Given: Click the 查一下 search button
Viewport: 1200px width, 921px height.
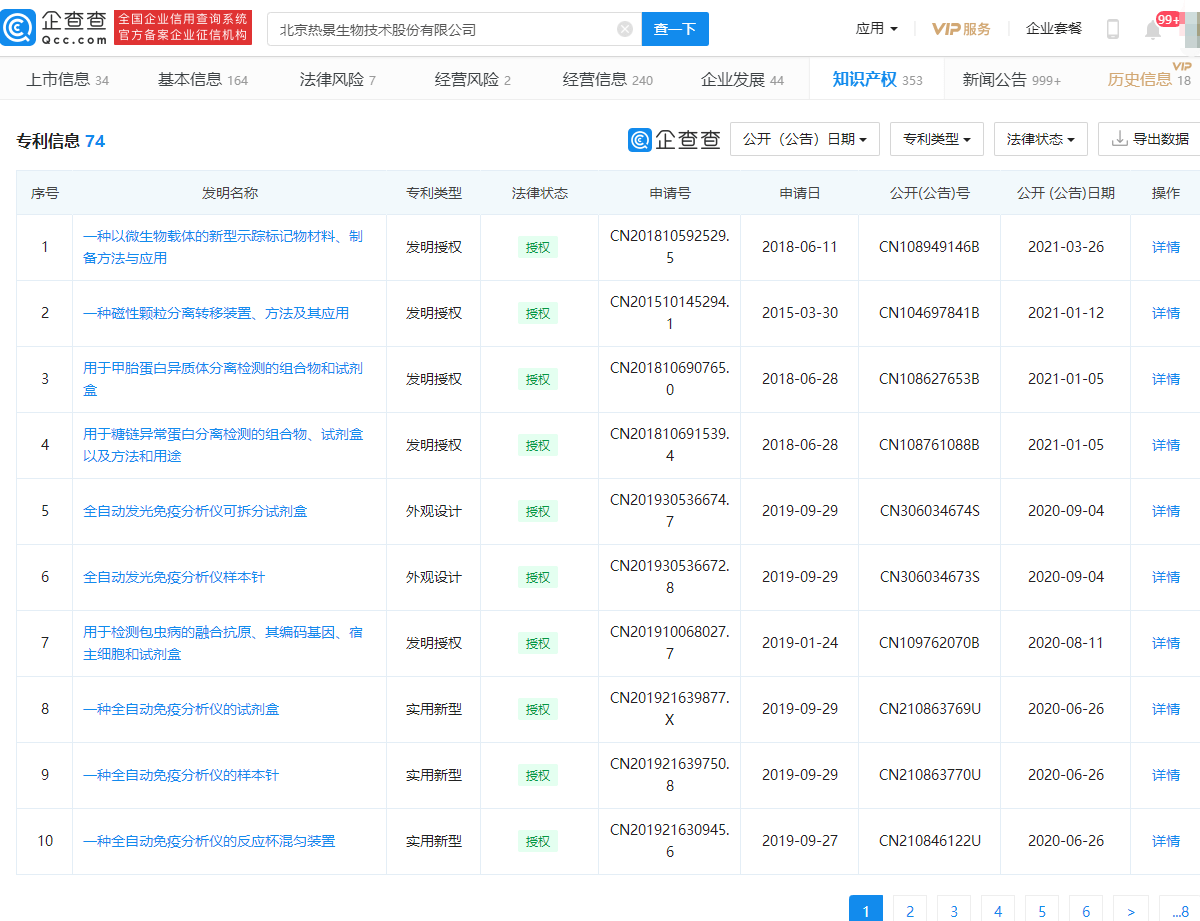Looking at the screenshot, I should [x=675, y=29].
